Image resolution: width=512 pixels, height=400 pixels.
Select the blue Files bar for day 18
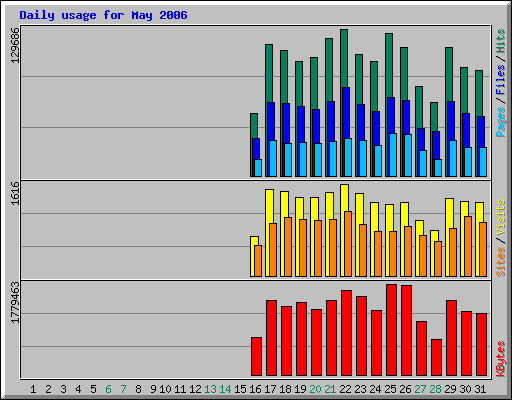click(286, 123)
